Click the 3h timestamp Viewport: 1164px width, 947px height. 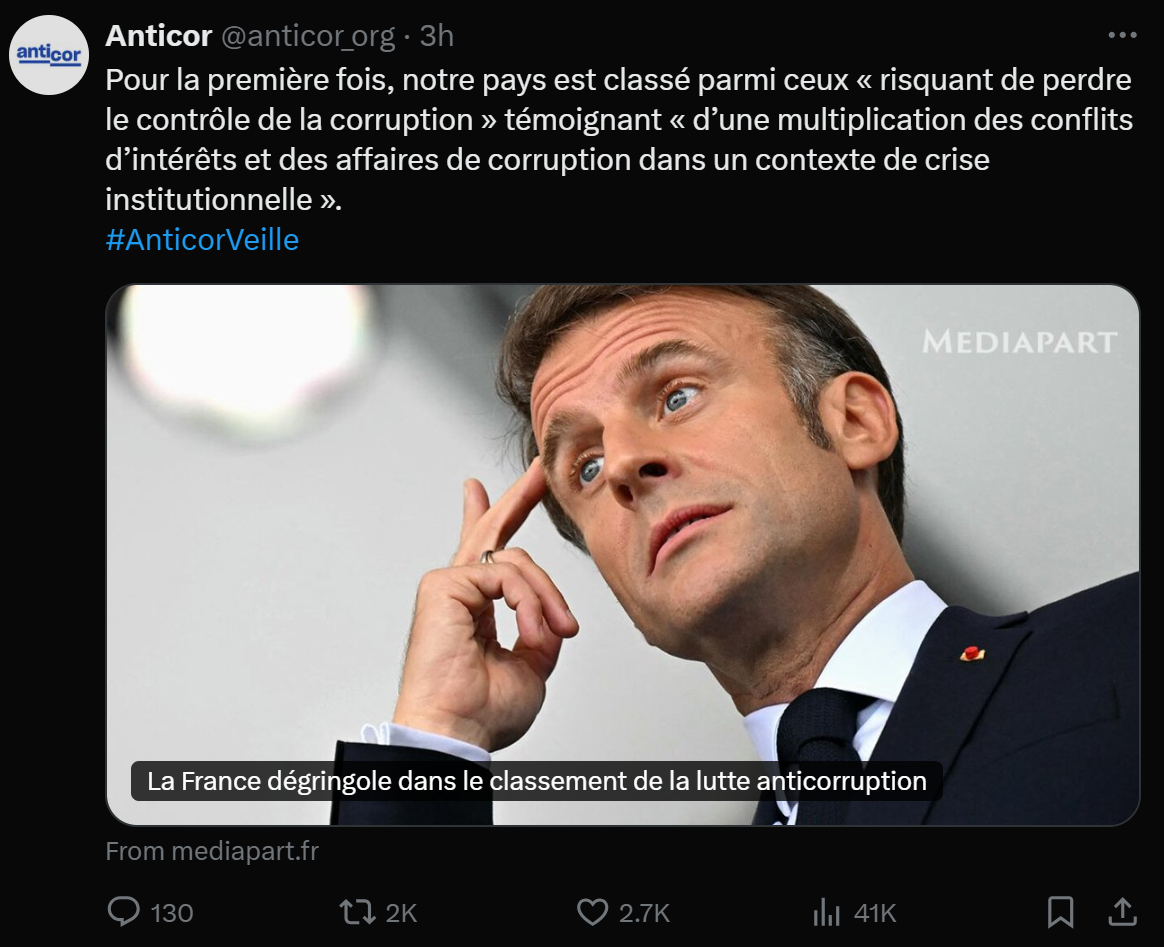(437, 36)
